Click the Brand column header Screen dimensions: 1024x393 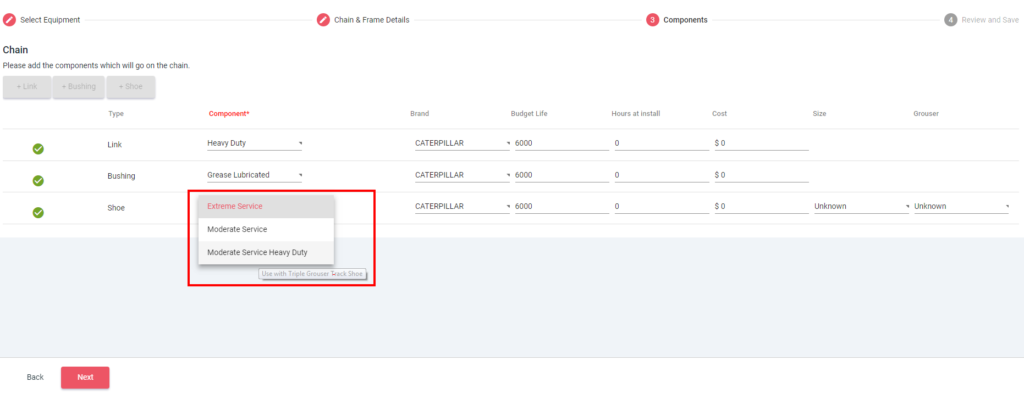419,114
